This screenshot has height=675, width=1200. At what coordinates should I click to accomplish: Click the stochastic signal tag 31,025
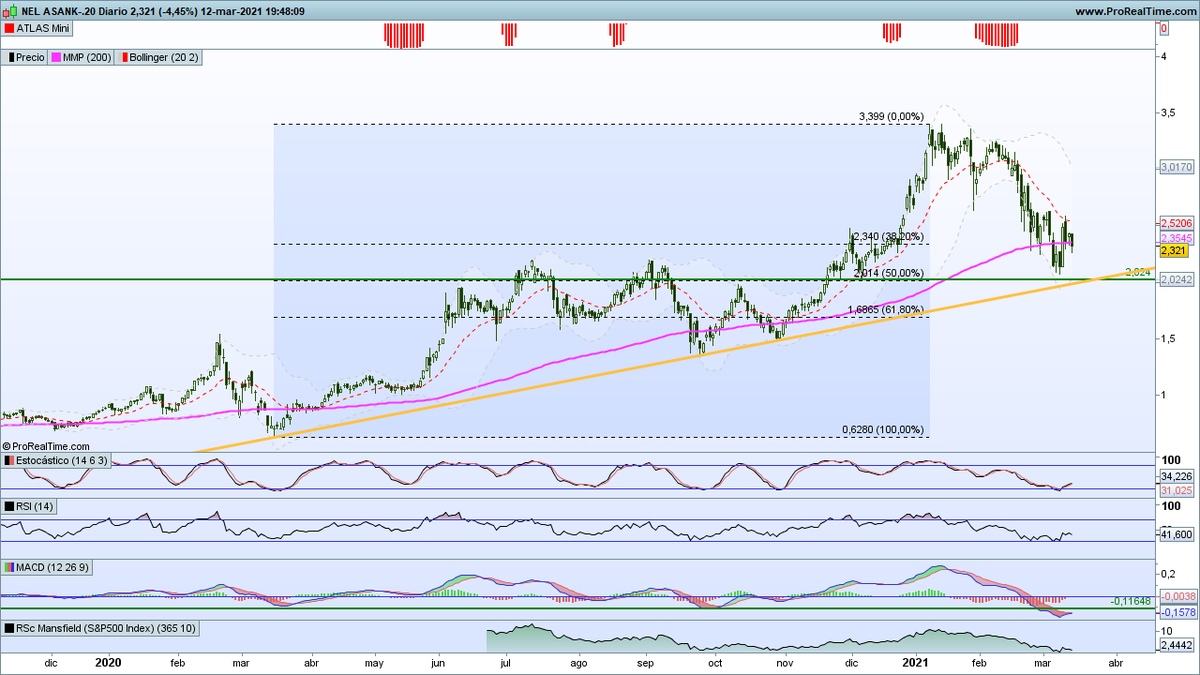coord(1175,490)
